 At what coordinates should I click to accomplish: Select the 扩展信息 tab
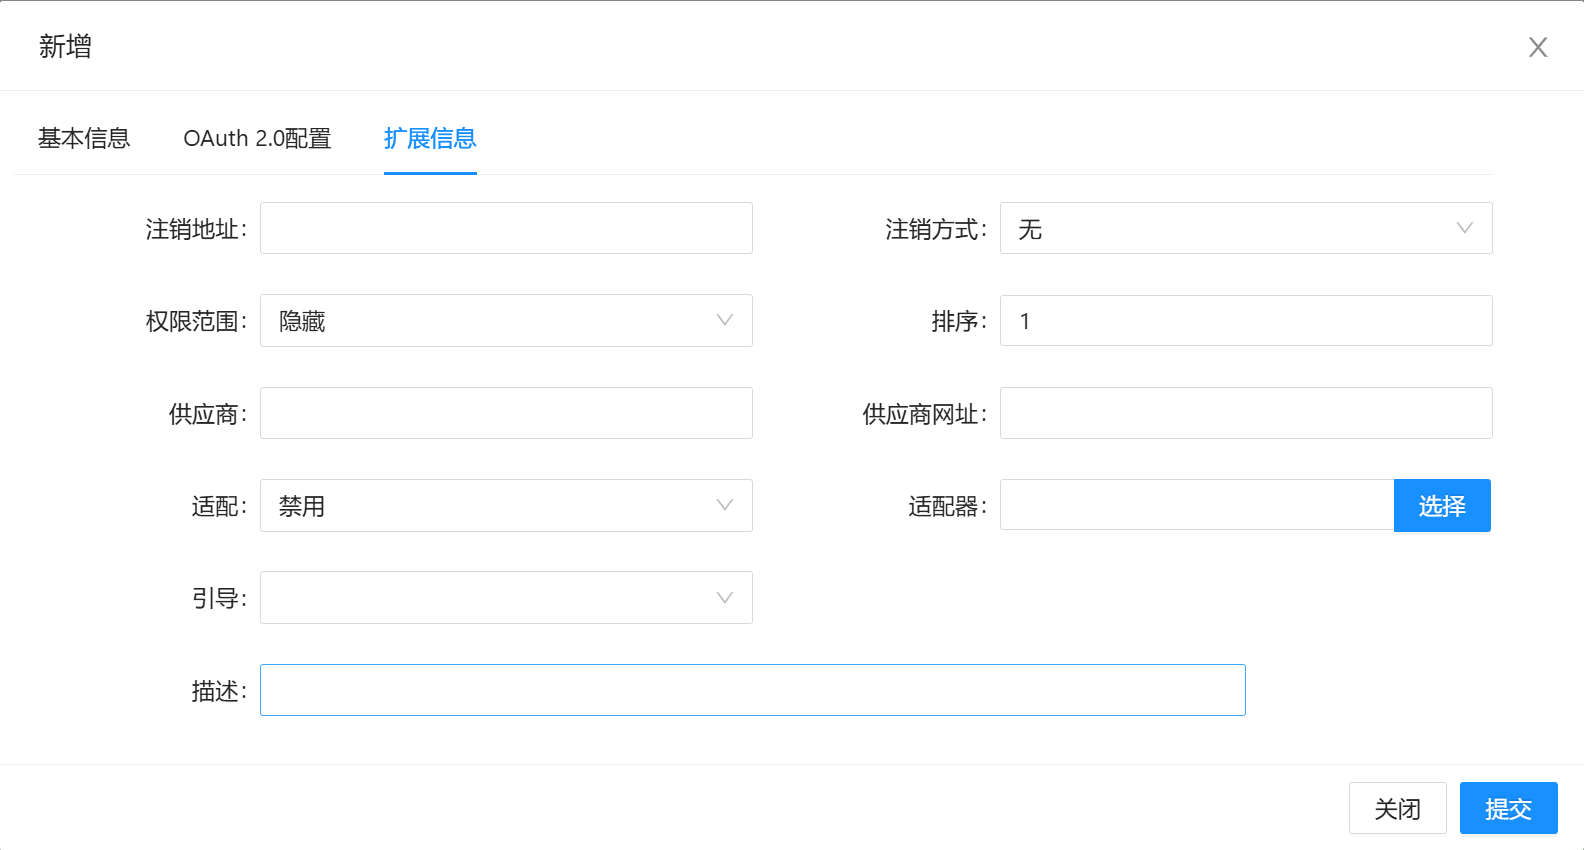[430, 138]
